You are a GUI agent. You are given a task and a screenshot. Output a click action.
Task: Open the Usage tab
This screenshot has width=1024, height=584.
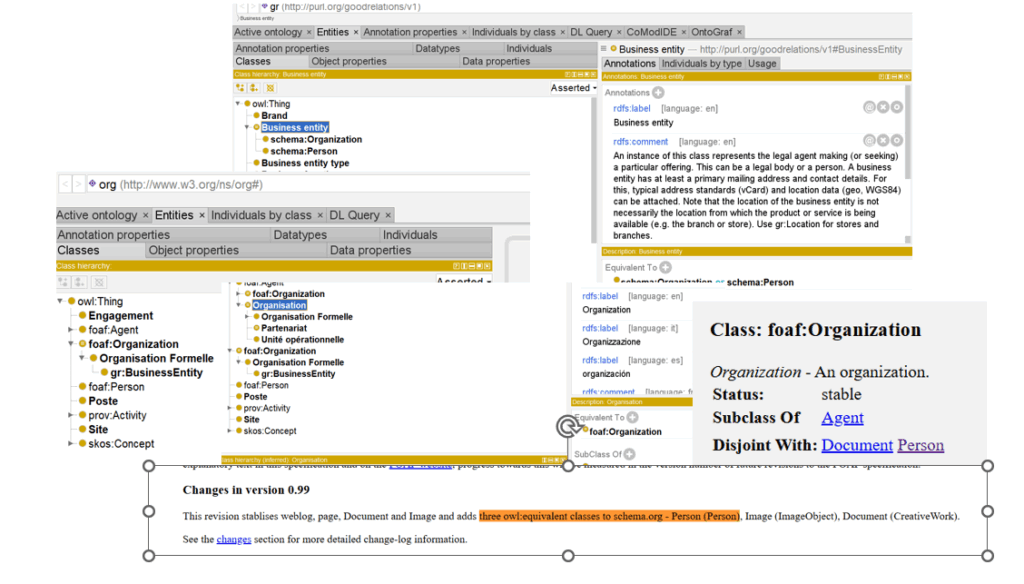(x=762, y=63)
